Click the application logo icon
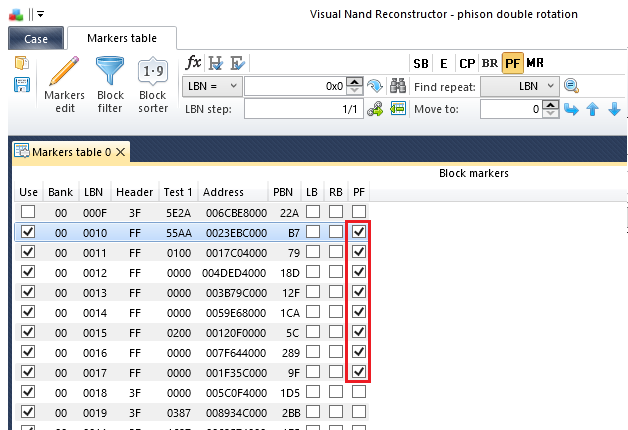This screenshot has width=628, height=430. pos(16,15)
